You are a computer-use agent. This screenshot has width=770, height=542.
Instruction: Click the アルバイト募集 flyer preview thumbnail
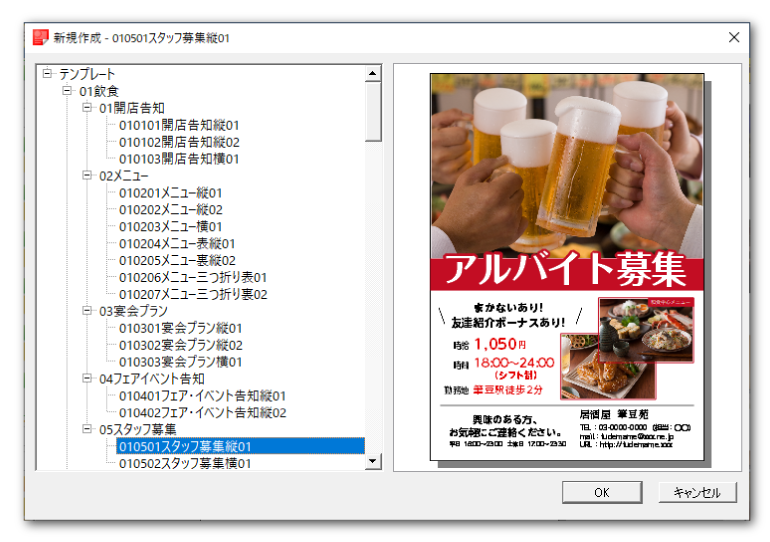567,267
